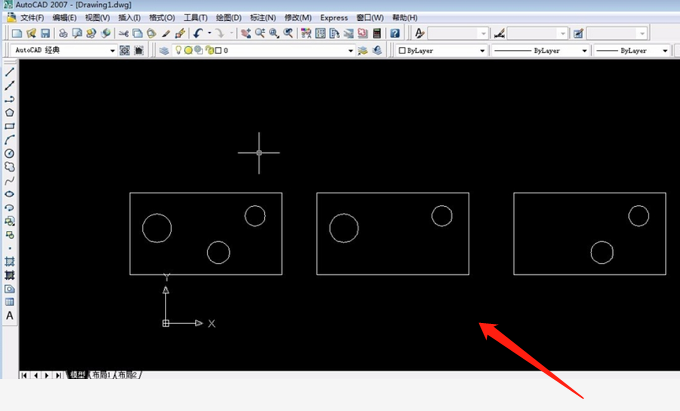Click the Make Block tool
This screenshot has width=680, height=411.
(x=10, y=235)
